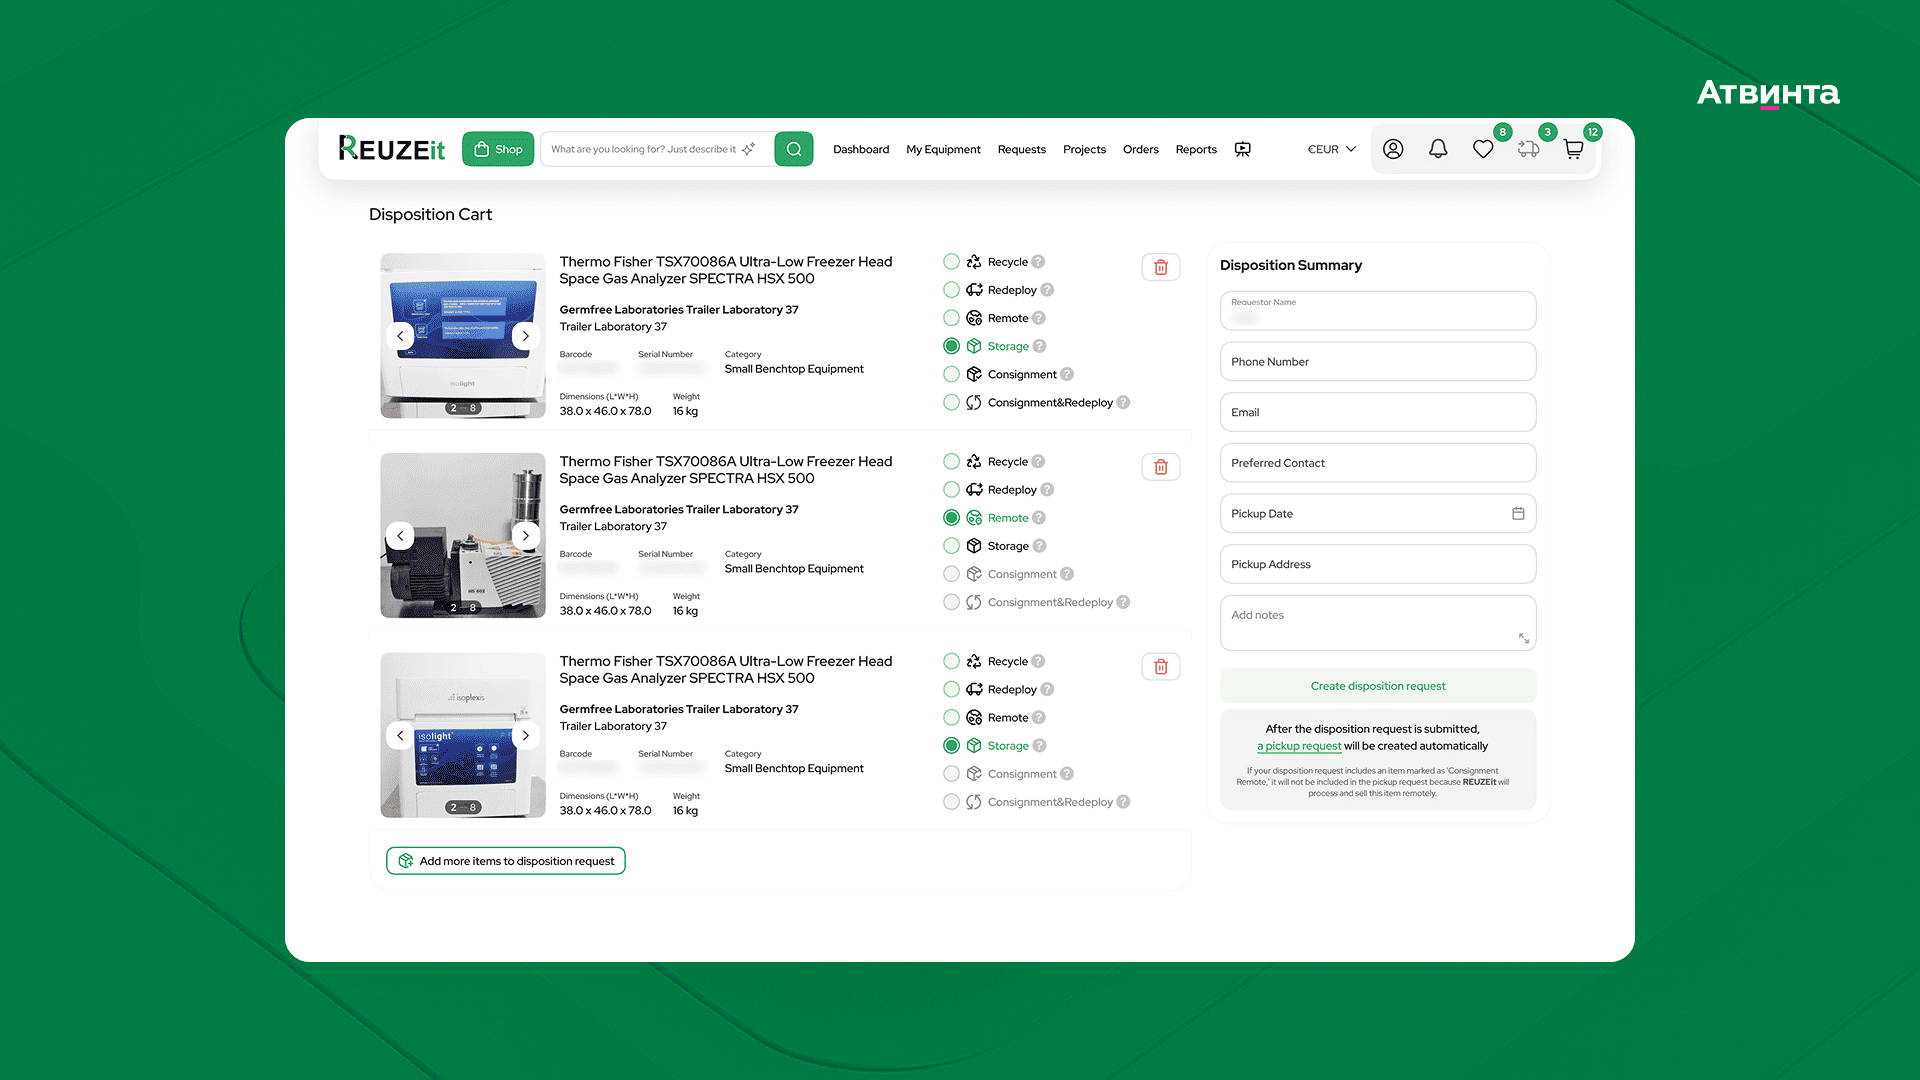Select Consignment for the first item

tap(951, 374)
